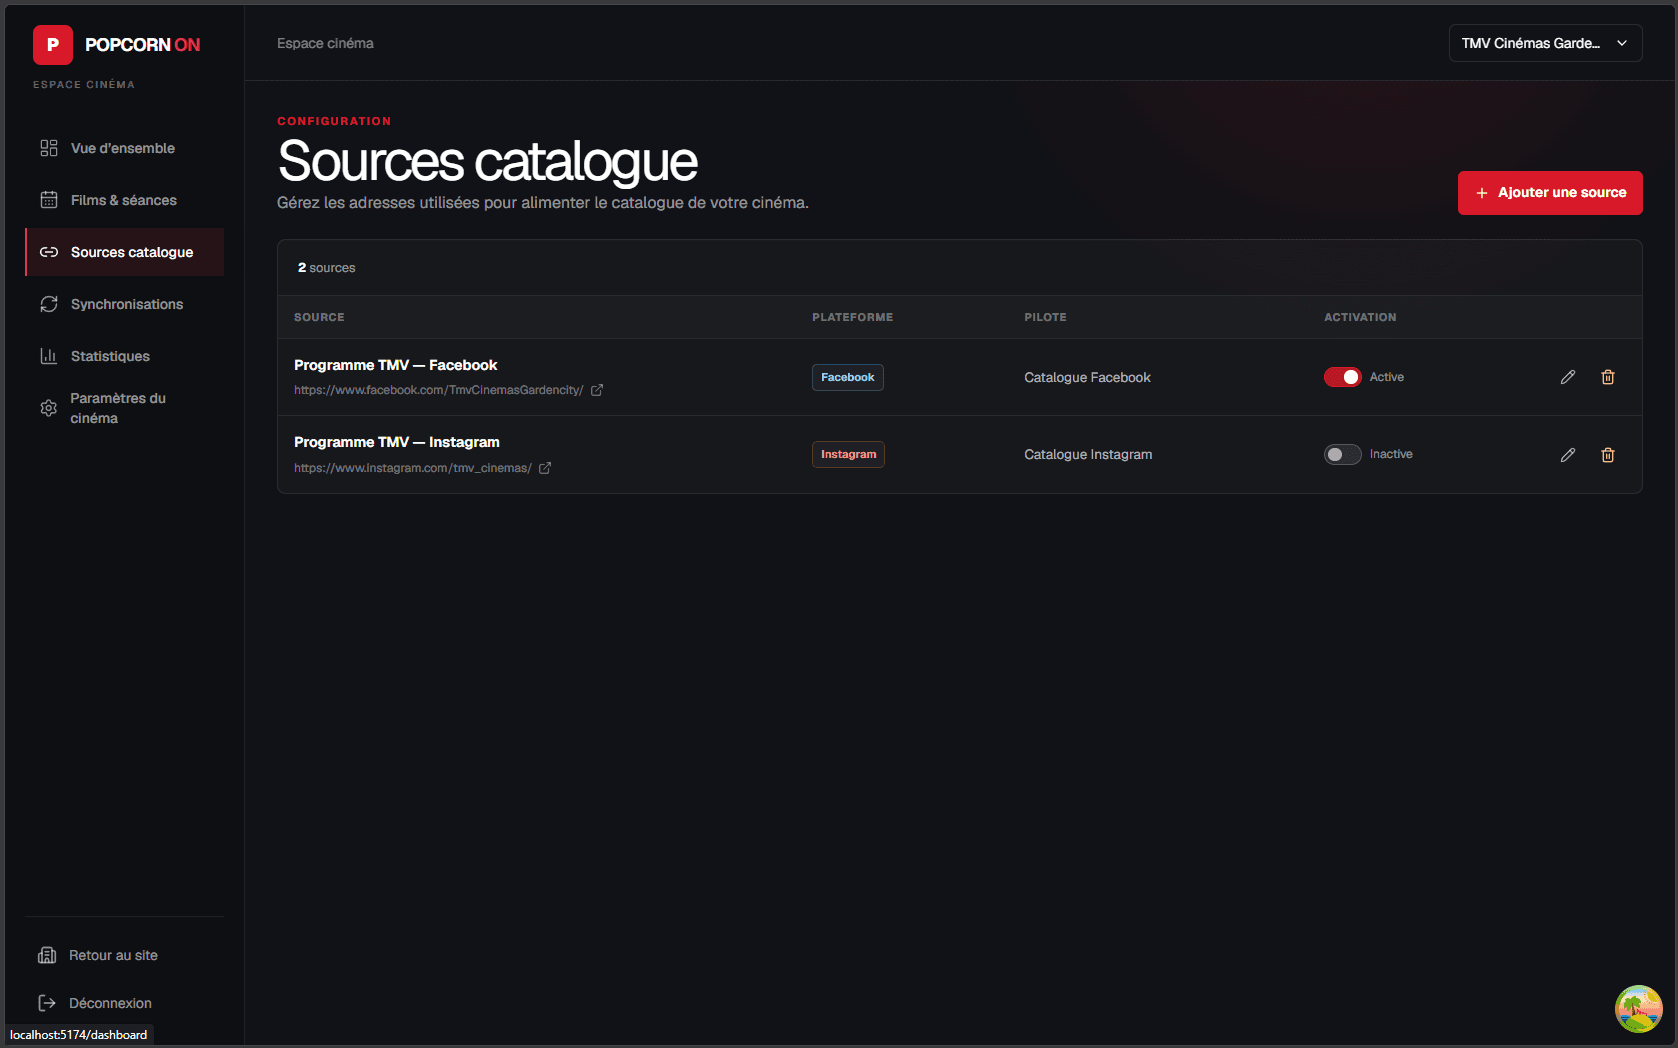Expand the TMV Cinémas Garde… cinema selector
The image size is (1678, 1048).
coord(1546,43)
